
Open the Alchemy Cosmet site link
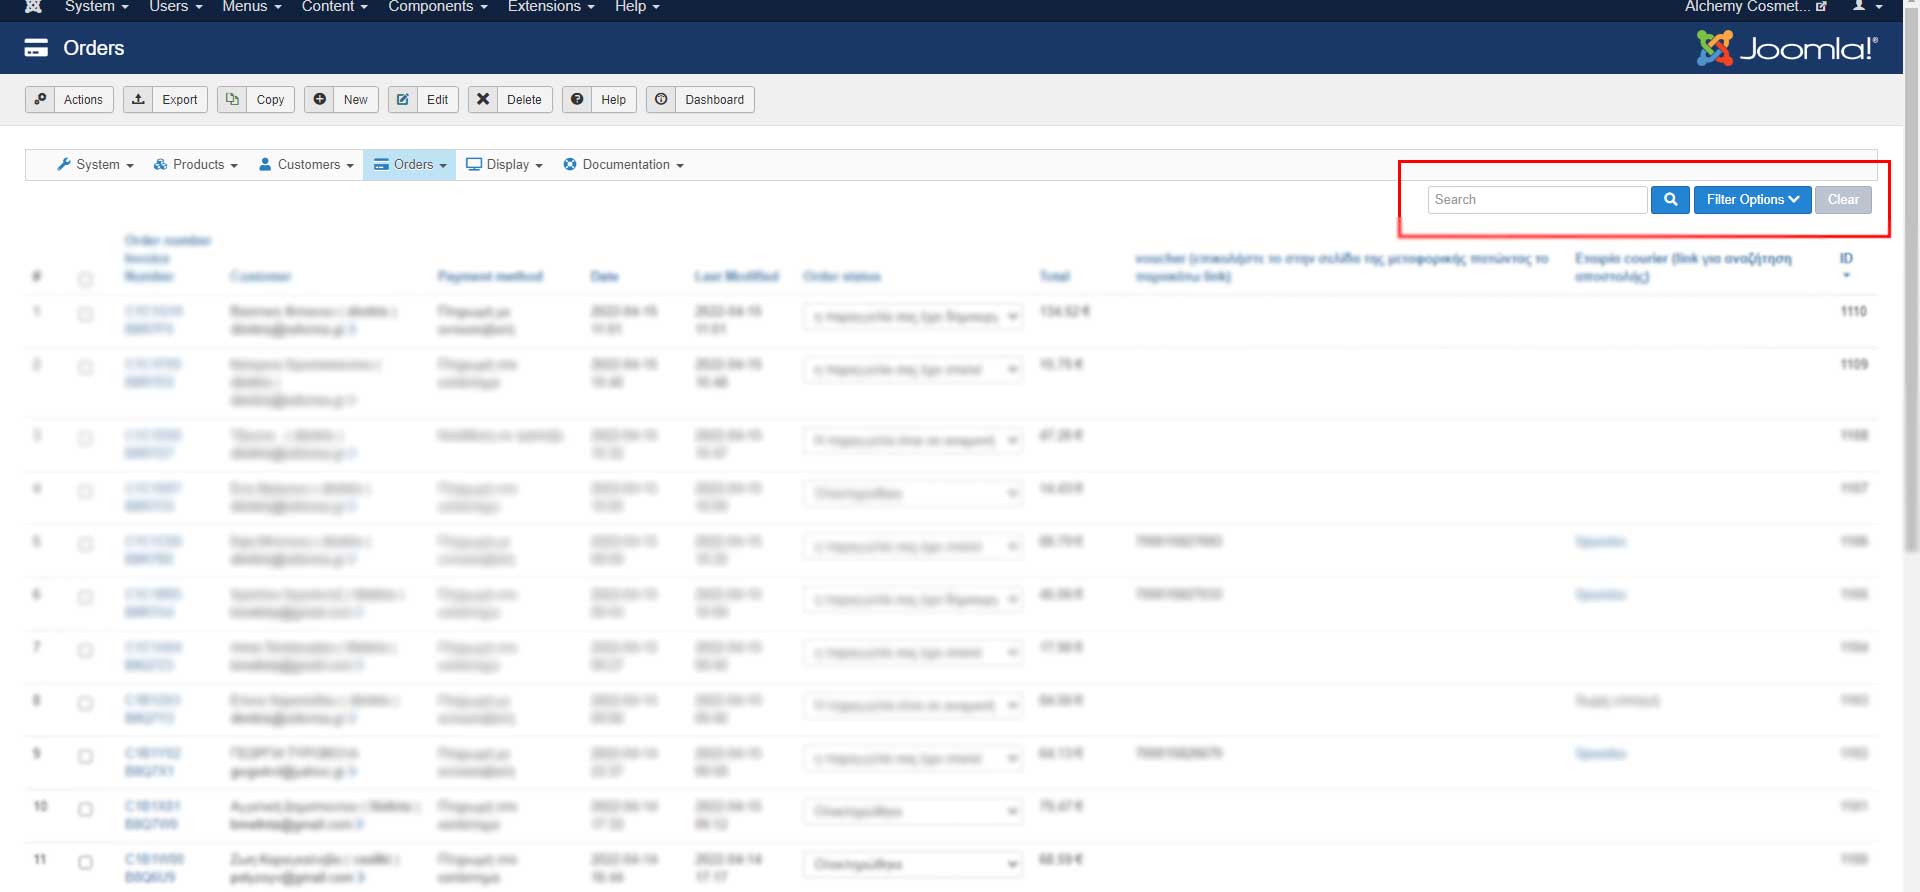[x=1755, y=7]
